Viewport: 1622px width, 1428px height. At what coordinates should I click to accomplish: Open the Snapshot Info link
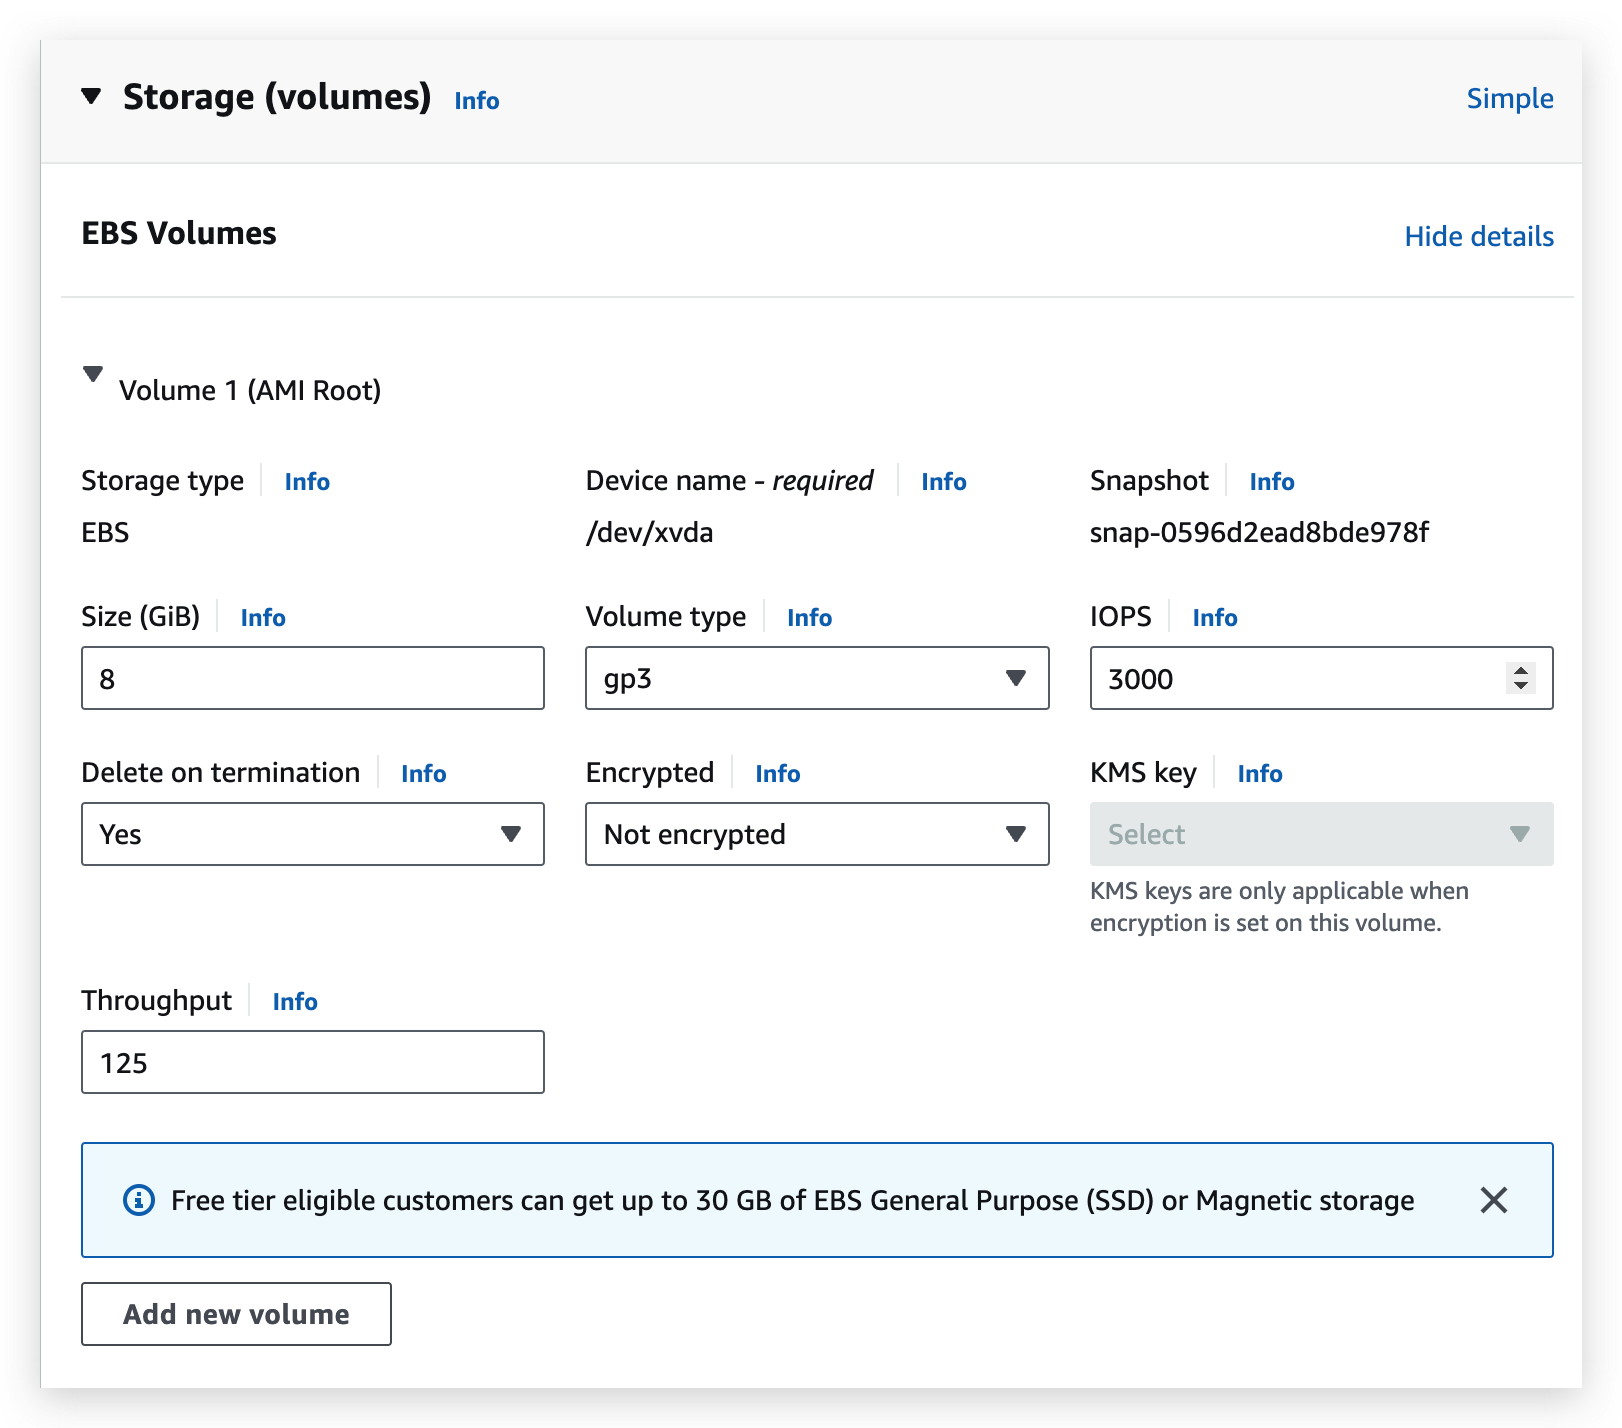pyautogui.click(x=1271, y=481)
